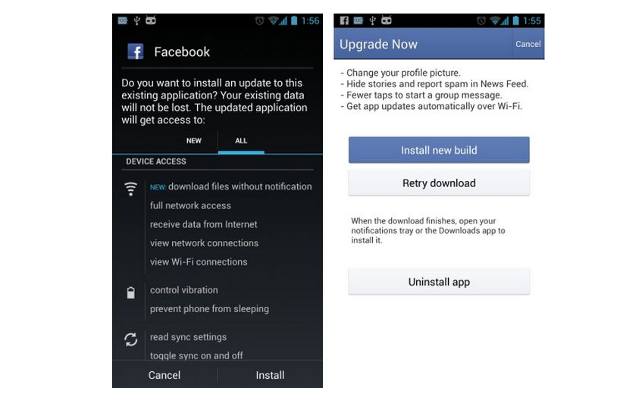Tap the Facebook notification icon in right status bar
The width and height of the screenshot is (620, 400).
pos(344,21)
